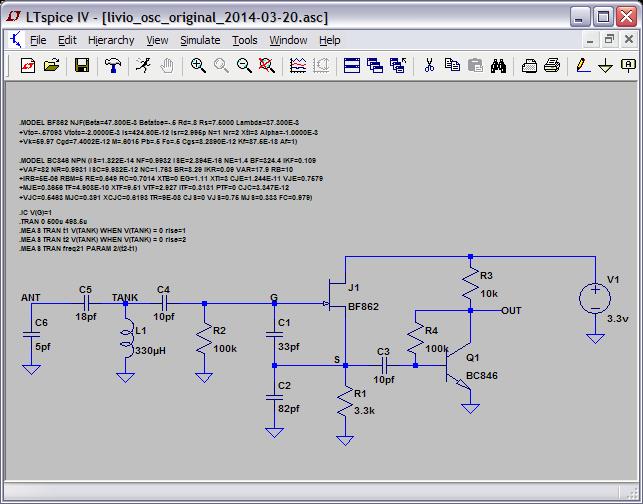This screenshot has height=504, width=643.
Task: Tile windows horizontally
Action: [352, 65]
